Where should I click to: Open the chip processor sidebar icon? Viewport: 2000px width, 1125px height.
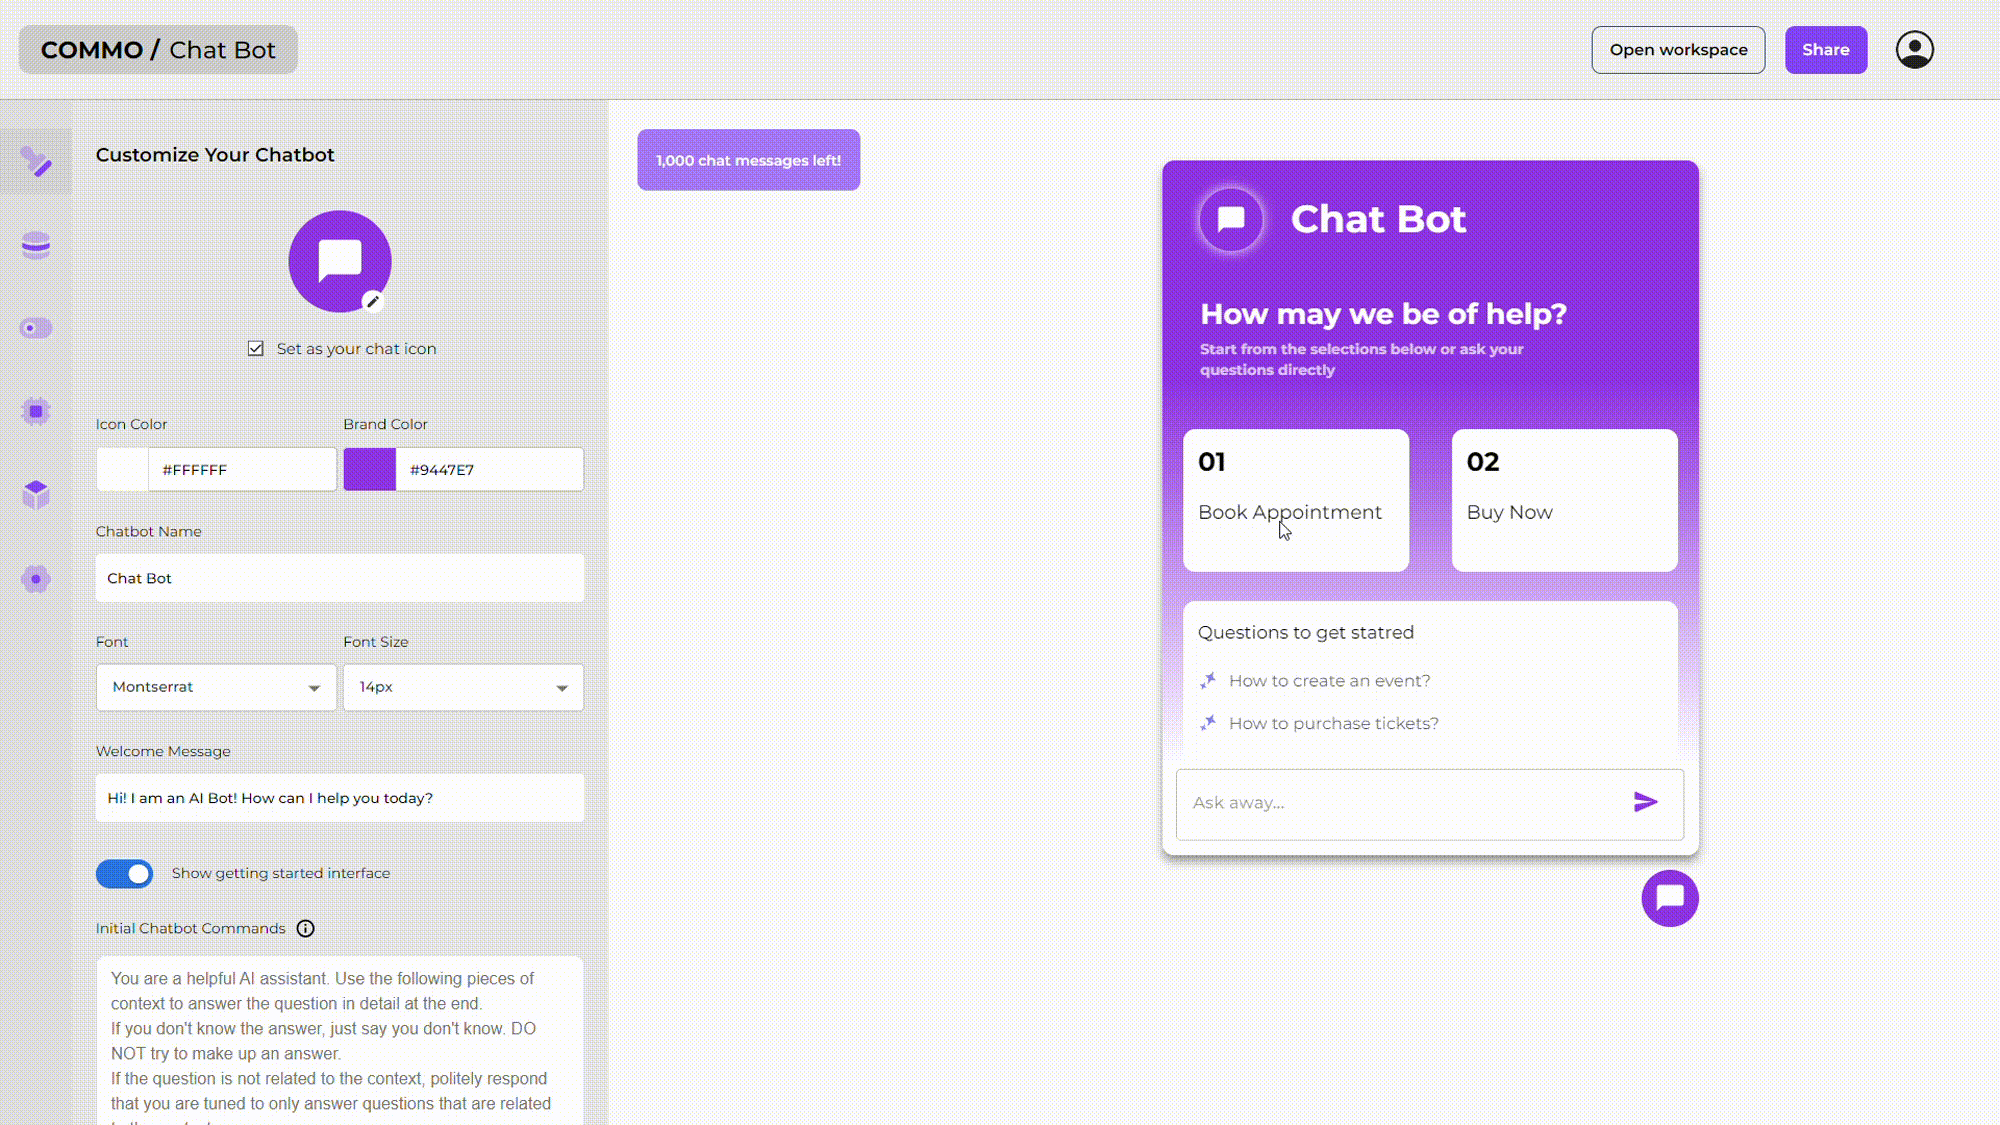(36, 411)
